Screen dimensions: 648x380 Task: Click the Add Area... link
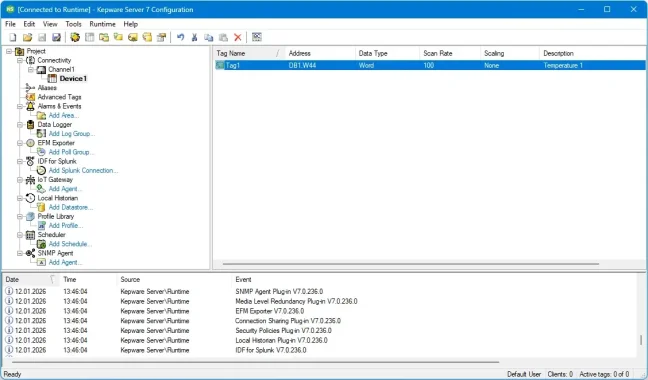[64, 115]
